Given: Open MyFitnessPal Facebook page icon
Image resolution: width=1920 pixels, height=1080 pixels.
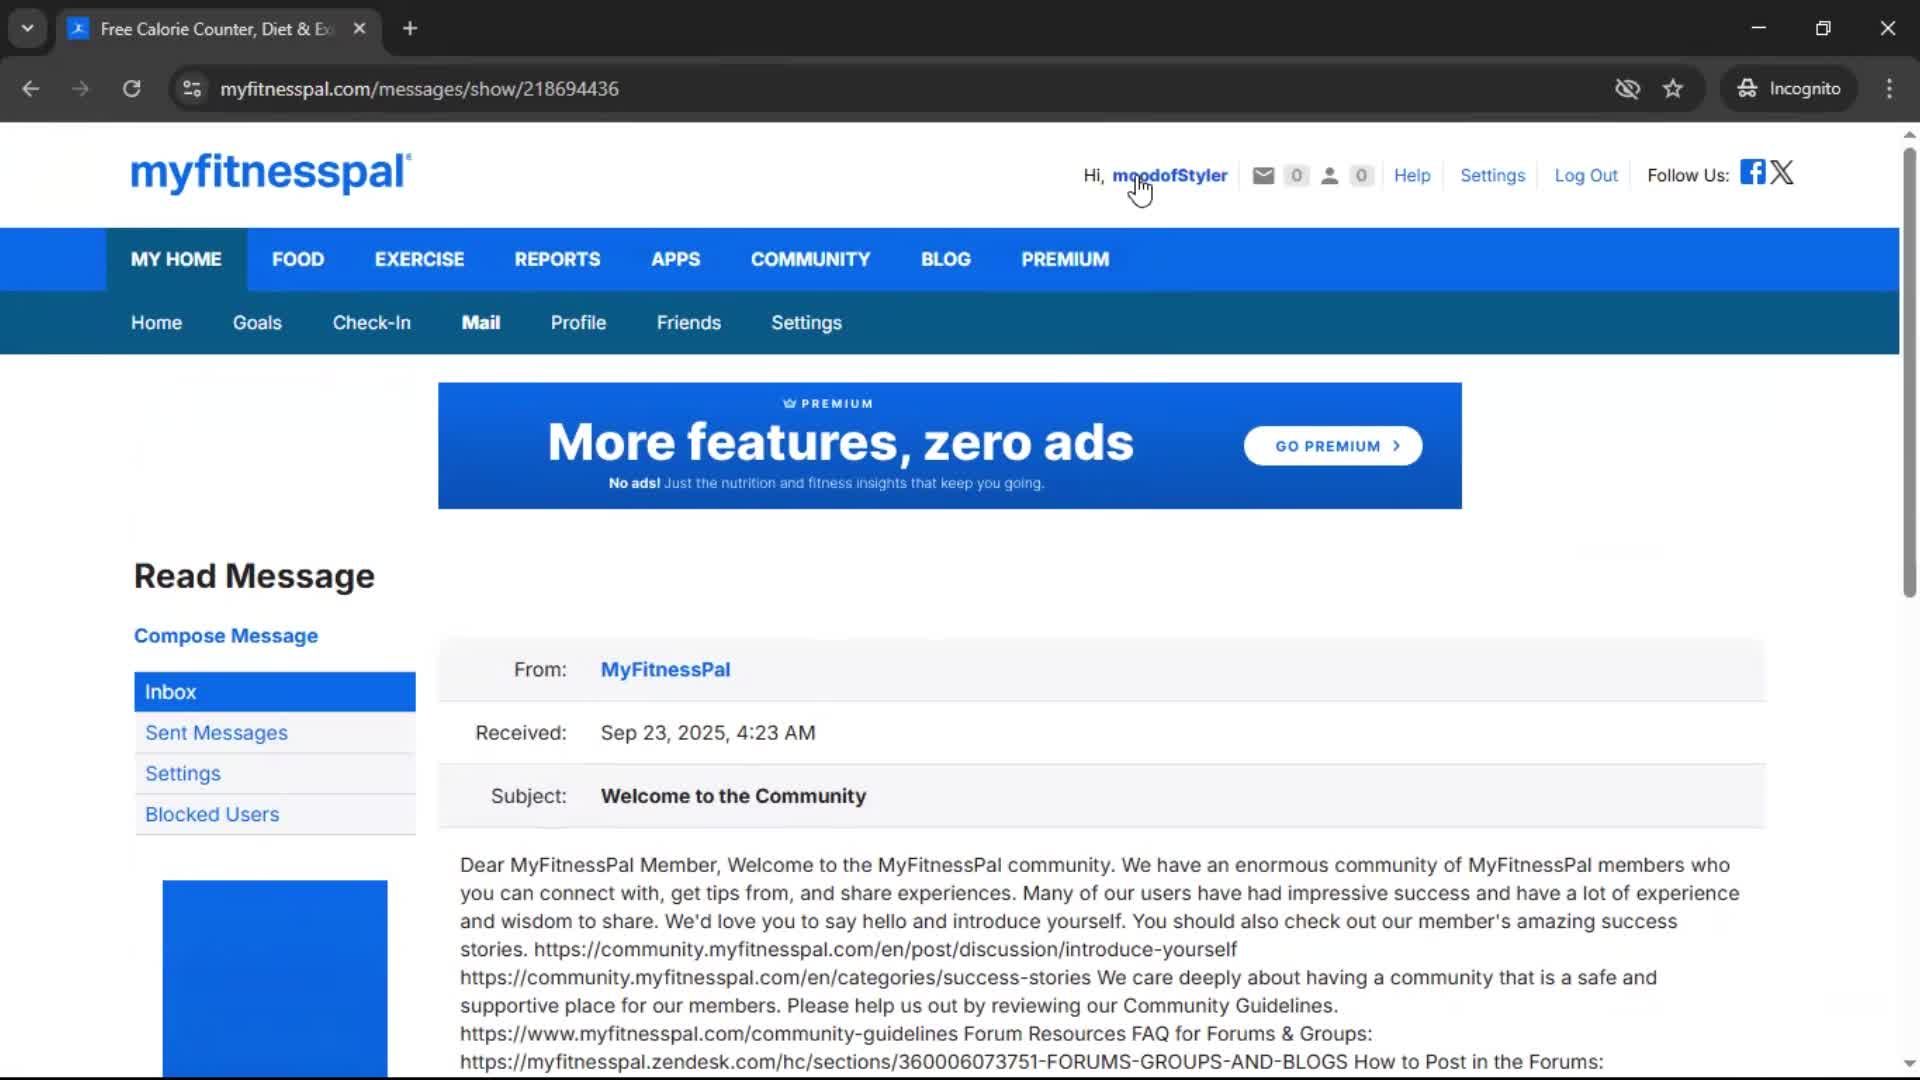Looking at the screenshot, I should point(1752,172).
